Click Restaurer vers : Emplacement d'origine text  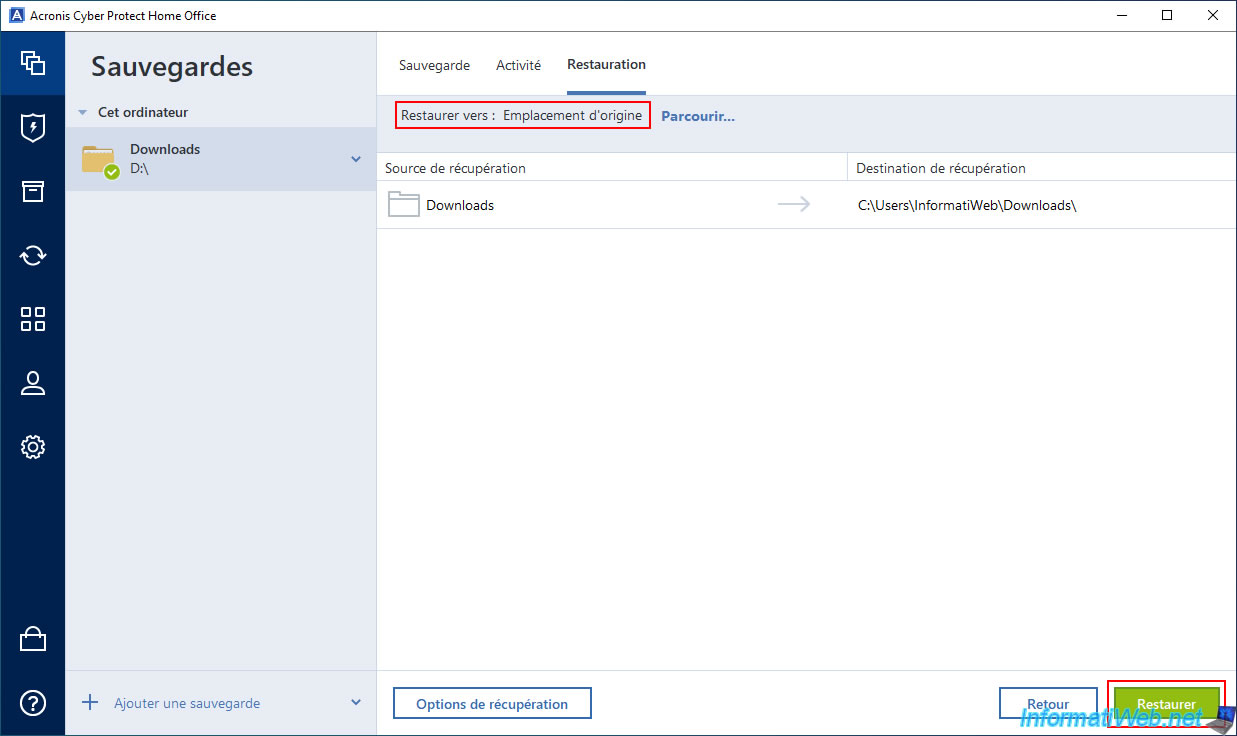(522, 115)
